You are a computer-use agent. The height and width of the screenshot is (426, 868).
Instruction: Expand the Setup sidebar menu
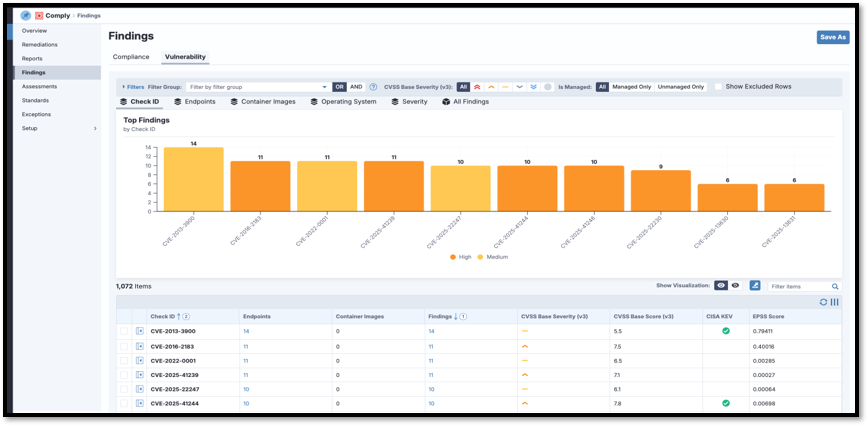95,128
